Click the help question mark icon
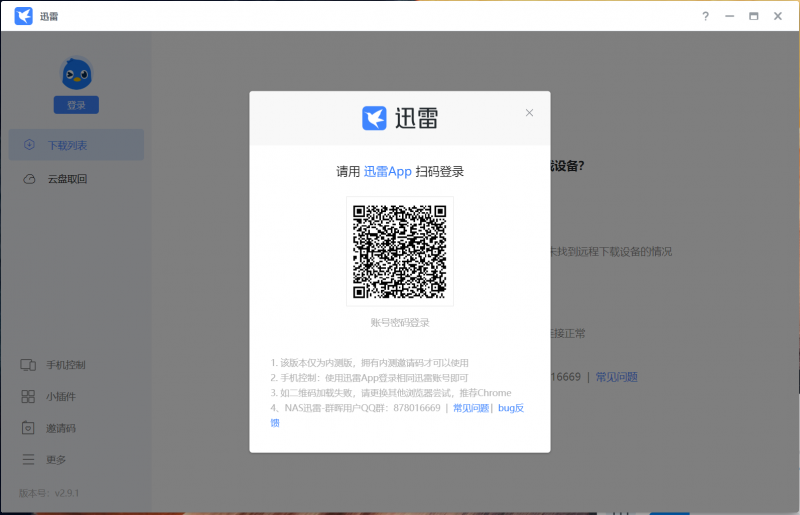Image resolution: width=800 pixels, height=515 pixels. (705, 16)
